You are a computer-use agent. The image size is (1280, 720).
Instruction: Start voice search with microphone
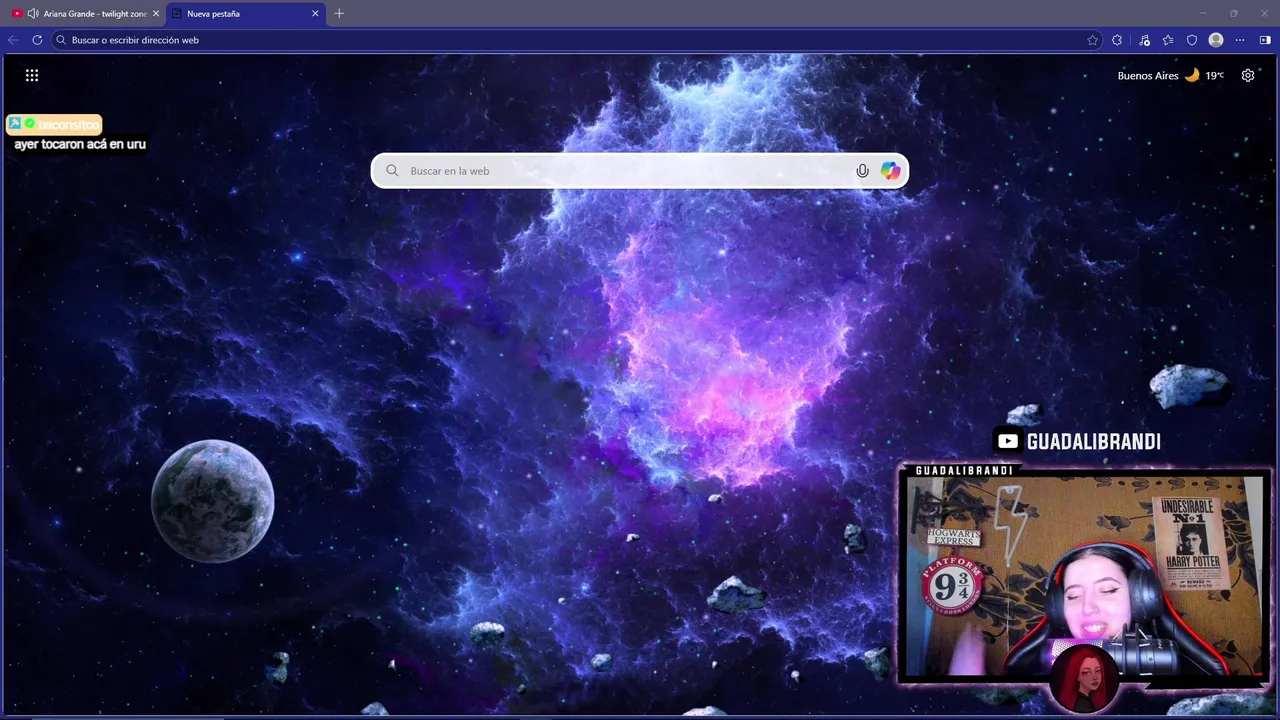point(862,171)
